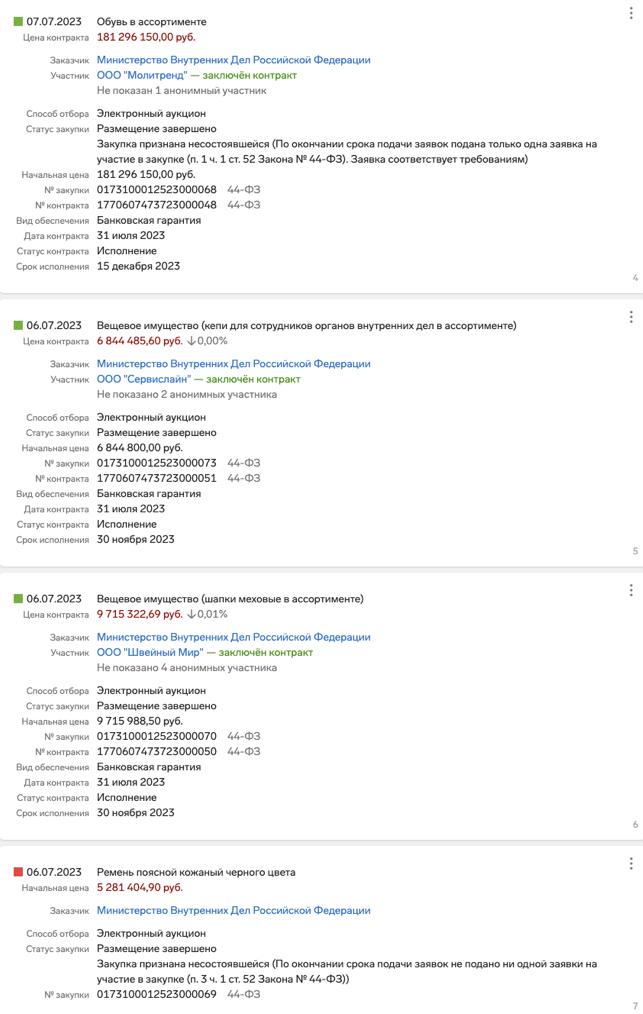Click the 44-ФЗ label beside purchase 0173100012523000069
Screen dimensions: 643x1014
[244, 995]
